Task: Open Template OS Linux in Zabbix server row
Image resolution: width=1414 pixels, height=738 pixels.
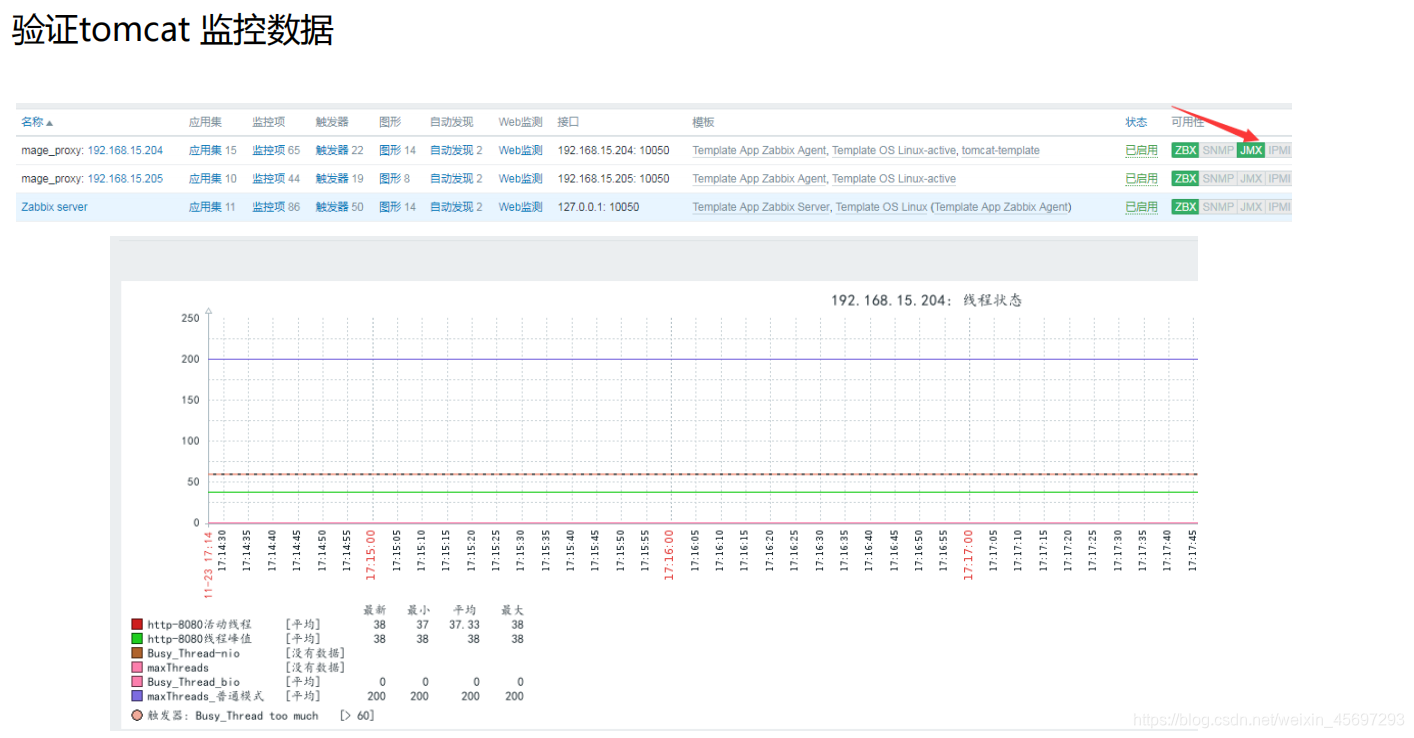Action: pyautogui.click(x=882, y=207)
